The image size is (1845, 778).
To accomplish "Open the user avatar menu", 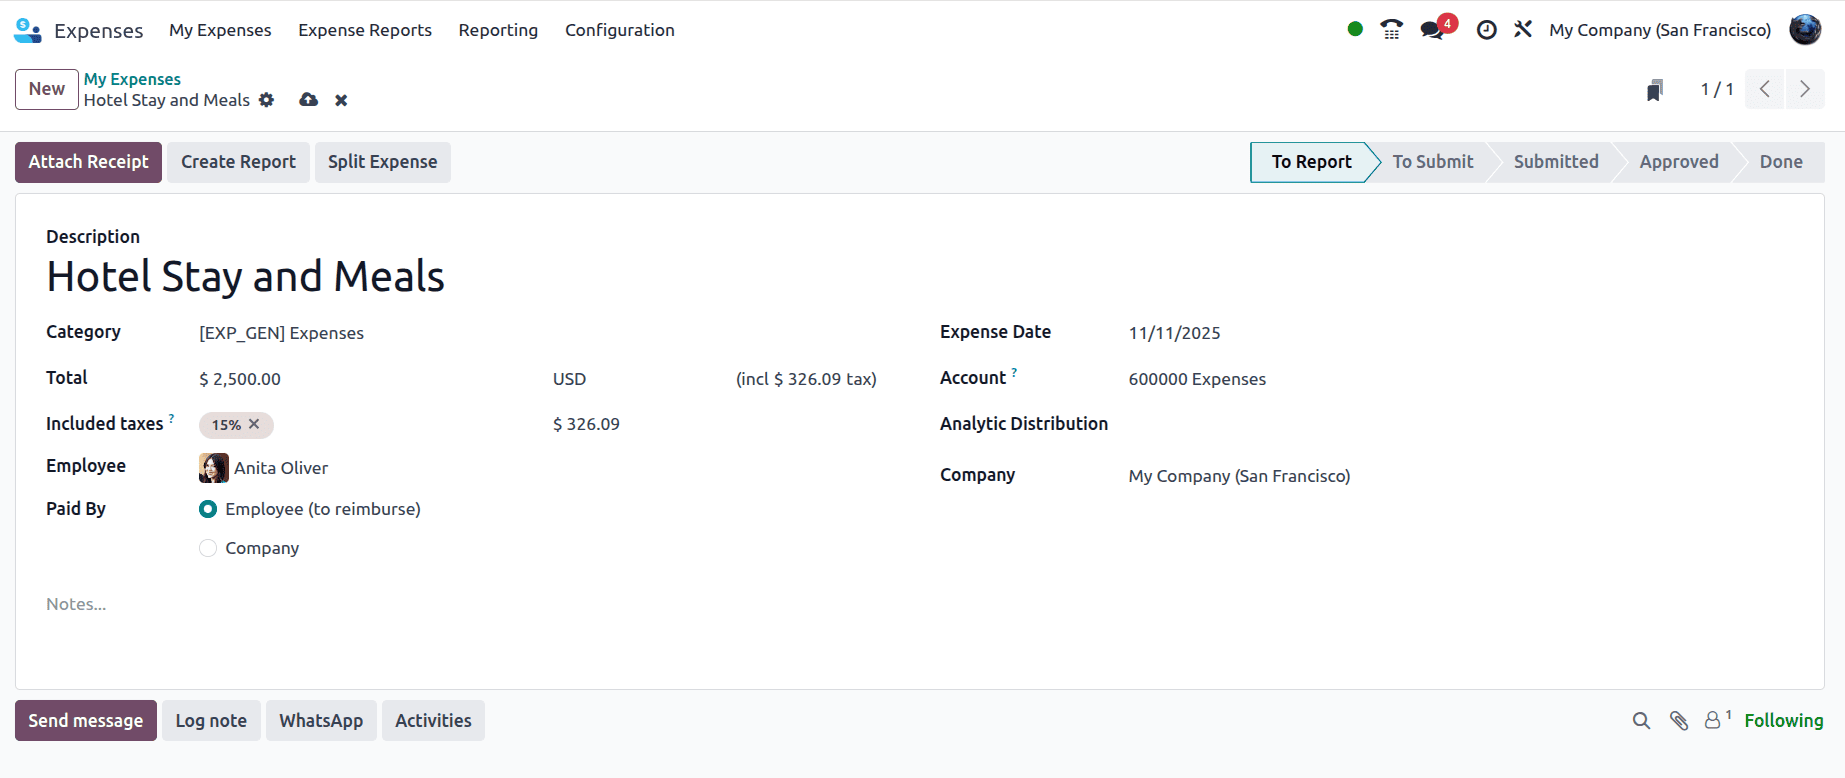I will click(x=1805, y=29).
